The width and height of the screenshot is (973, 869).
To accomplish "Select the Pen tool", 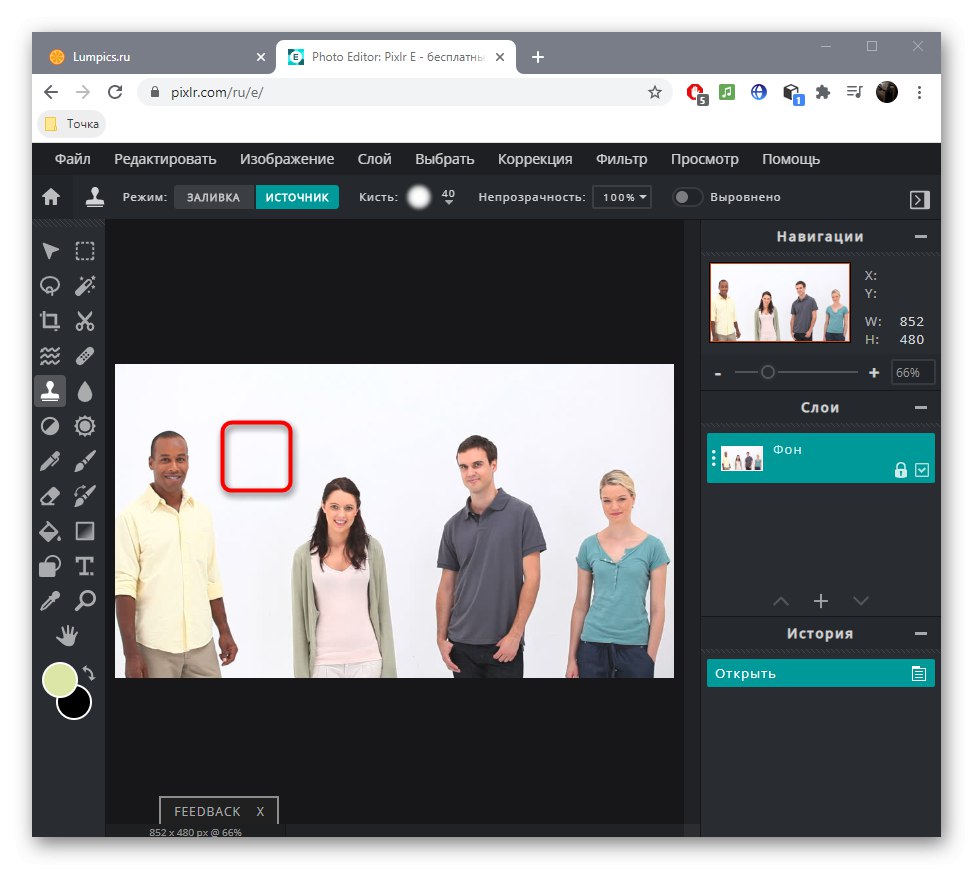I will pos(50,461).
